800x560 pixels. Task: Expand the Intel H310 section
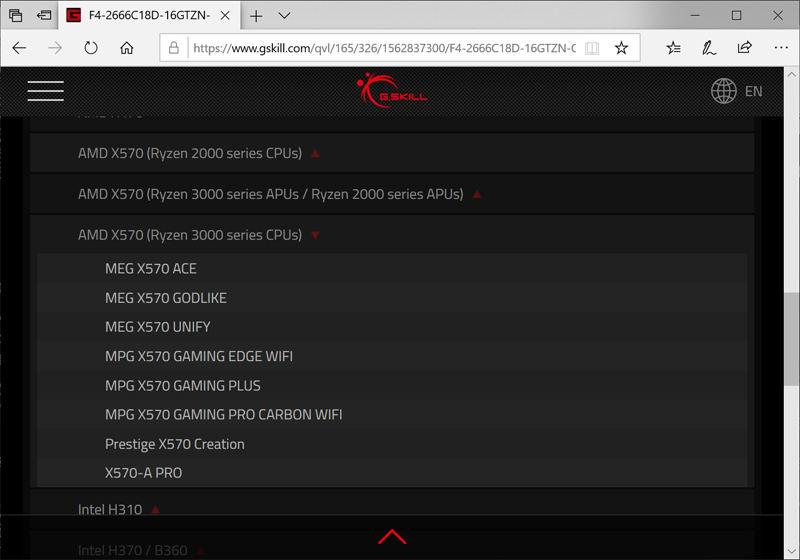[x=392, y=509]
